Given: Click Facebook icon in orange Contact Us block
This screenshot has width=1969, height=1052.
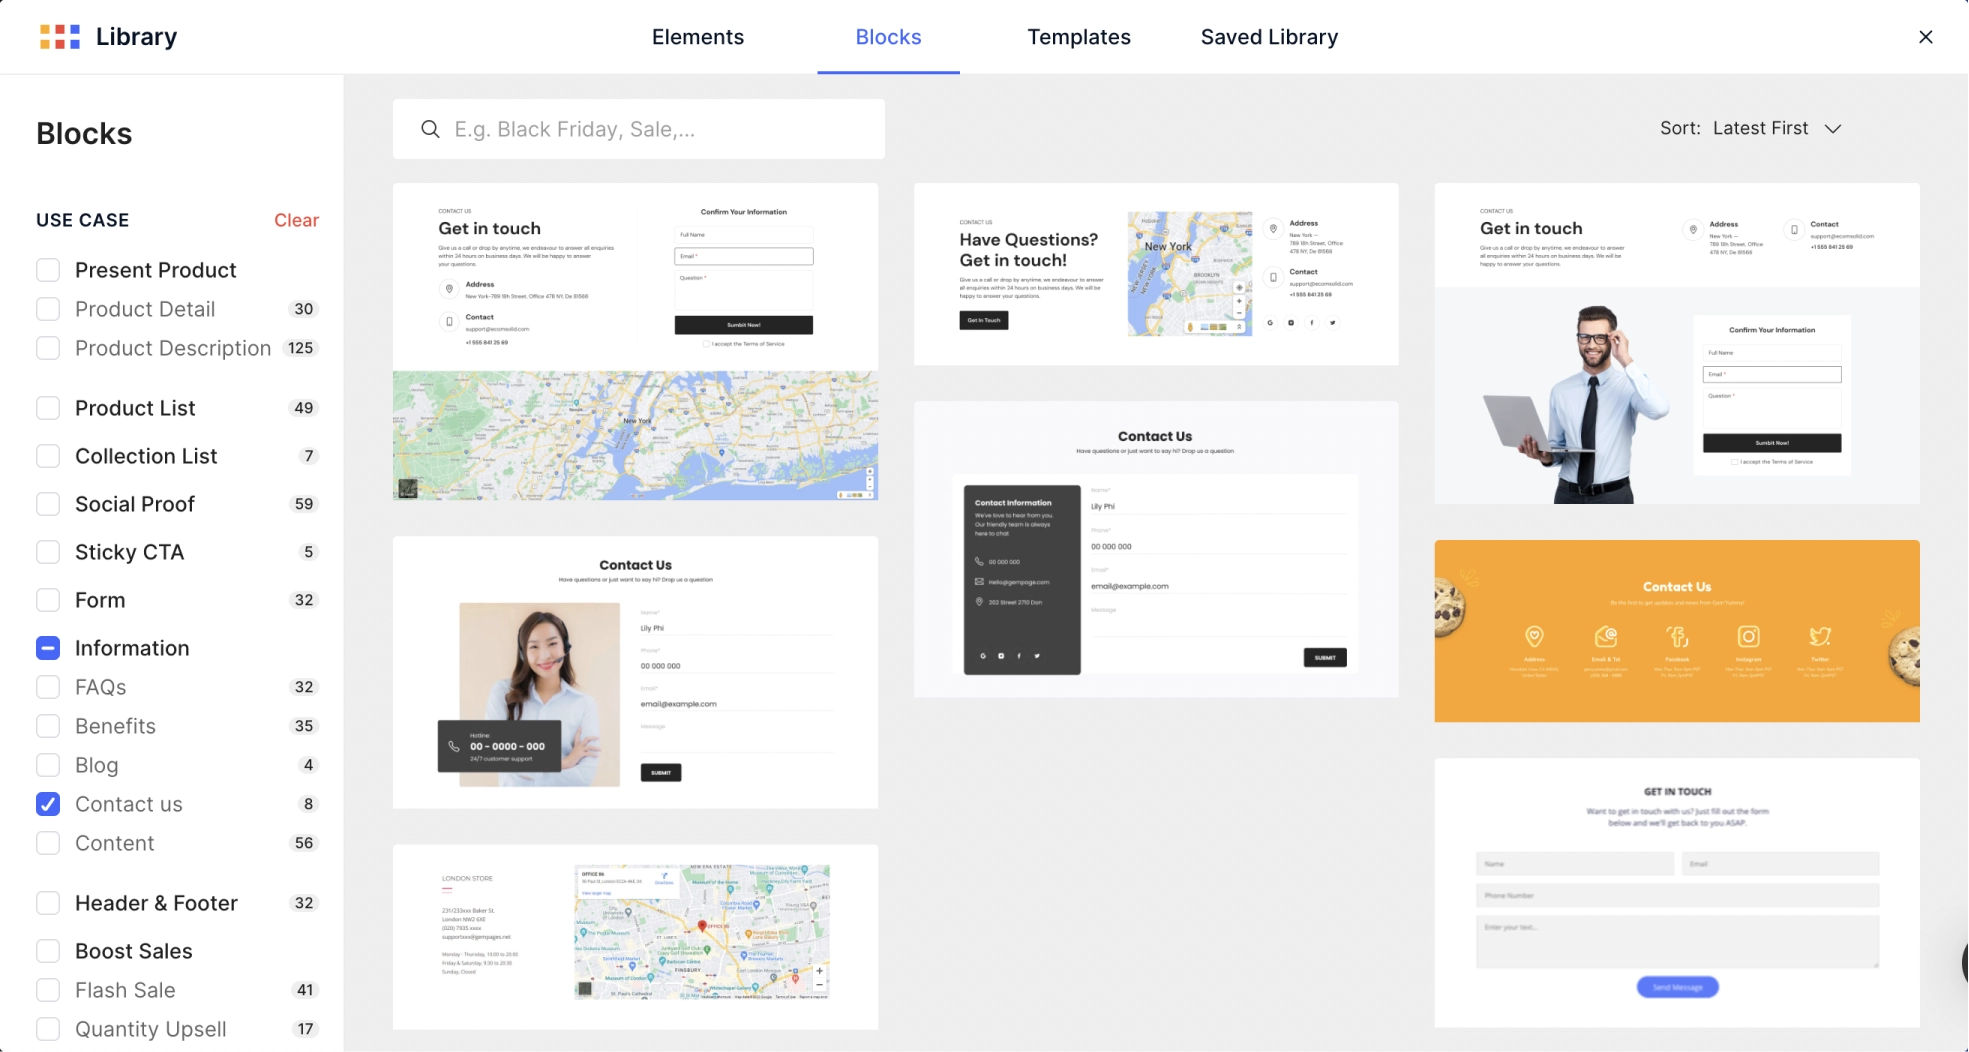Looking at the screenshot, I should 1677,636.
